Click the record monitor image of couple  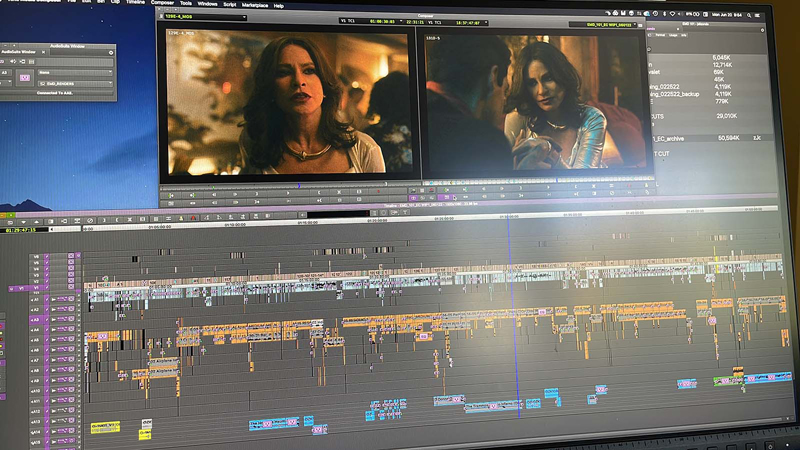(x=535, y=102)
